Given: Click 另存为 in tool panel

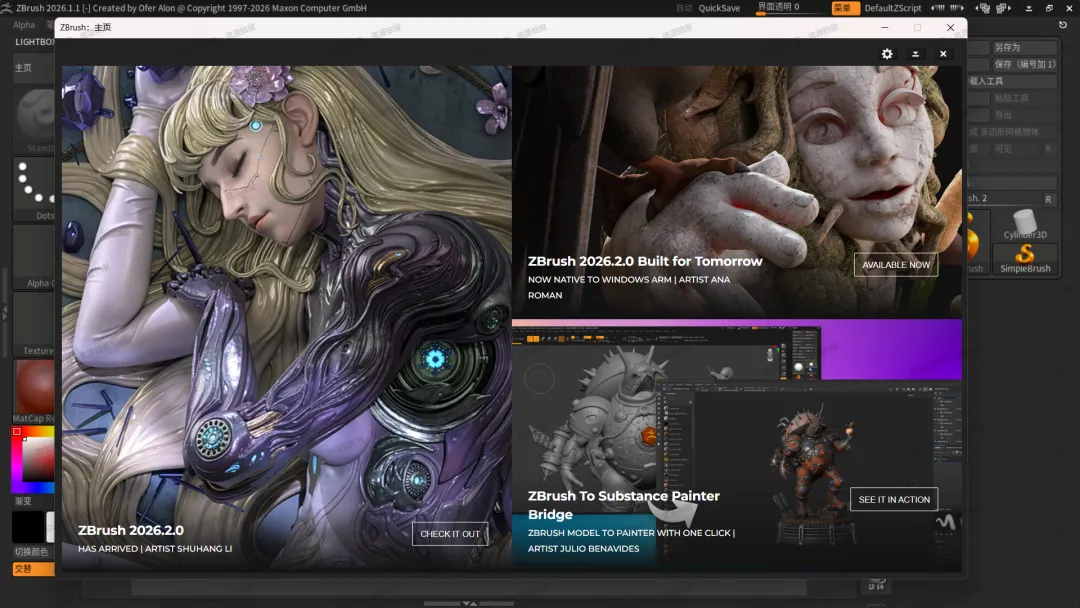Looking at the screenshot, I should coord(1024,48).
